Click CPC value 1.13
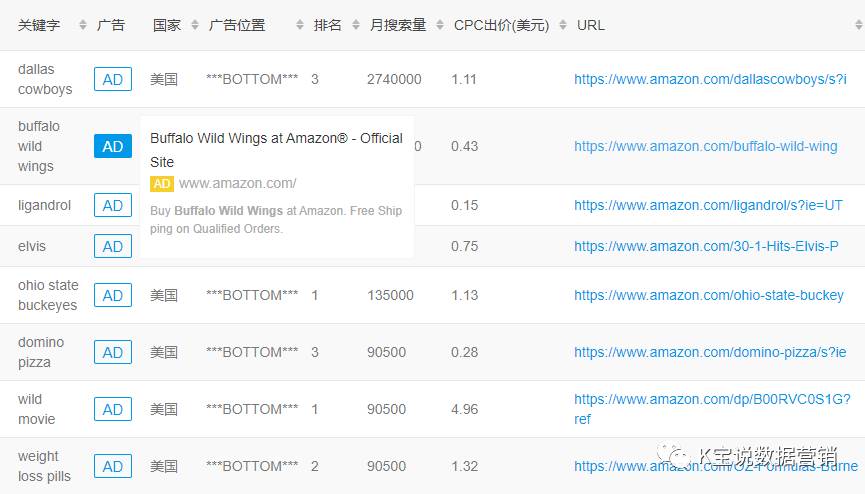 [464, 295]
